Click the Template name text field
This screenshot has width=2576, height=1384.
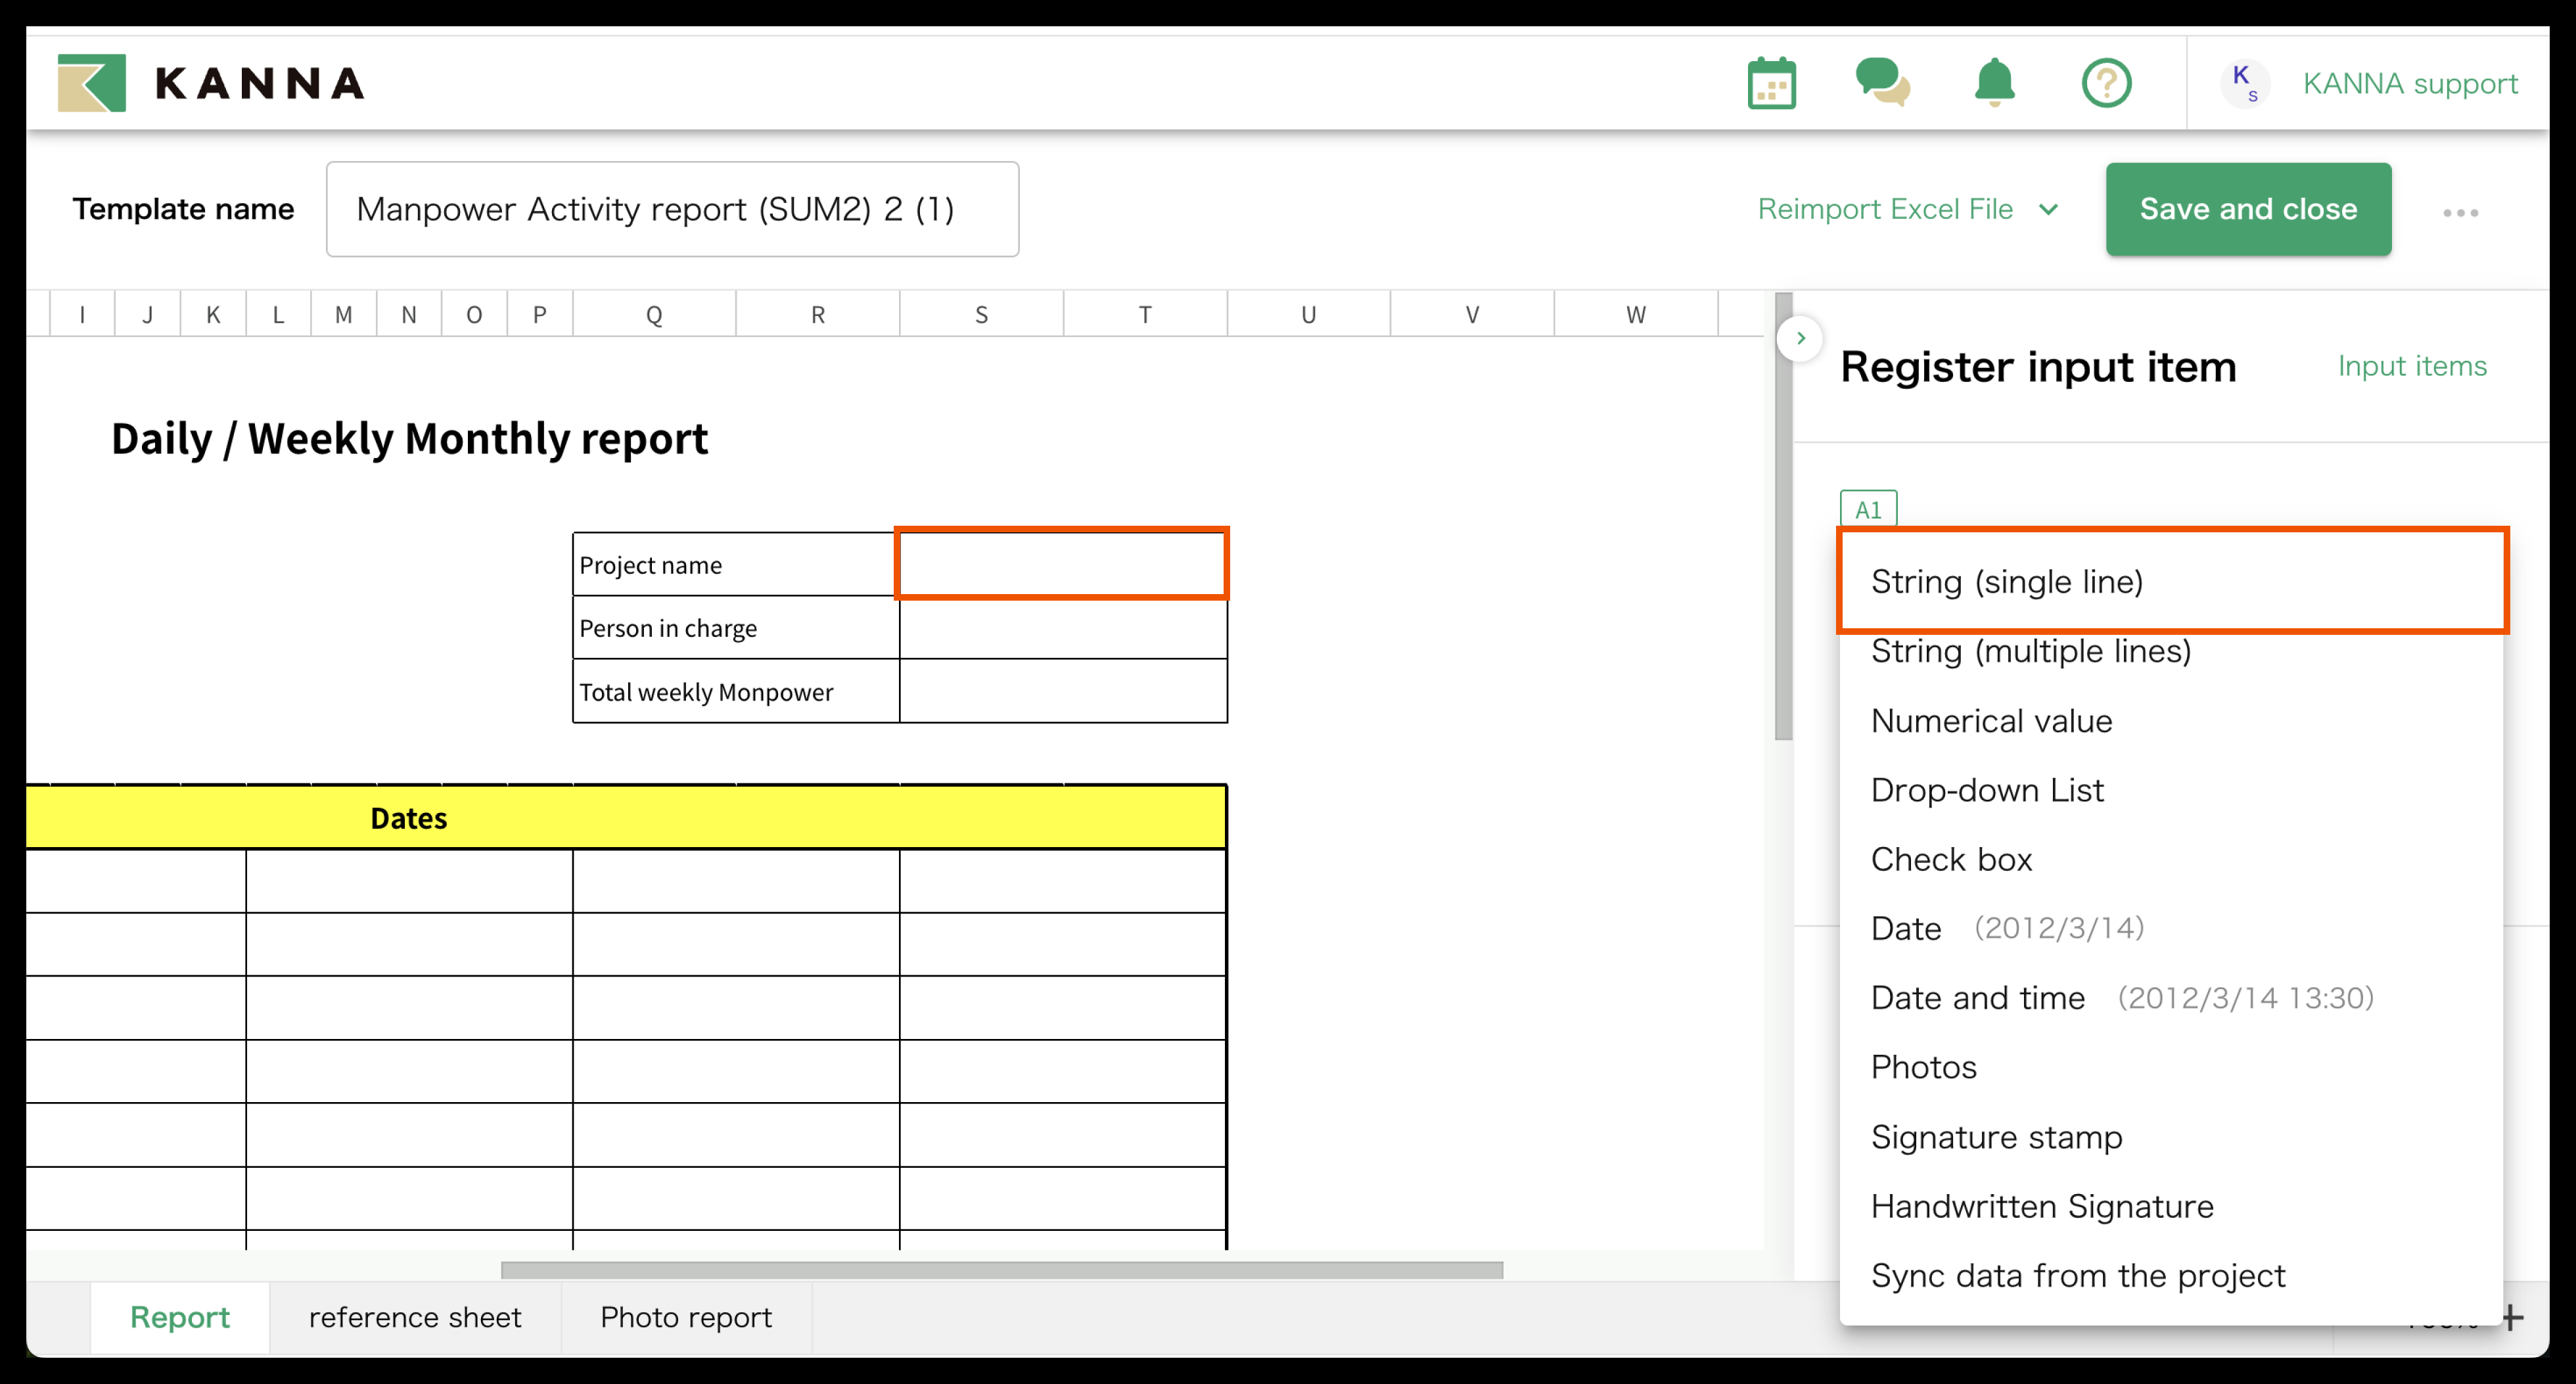[672, 209]
